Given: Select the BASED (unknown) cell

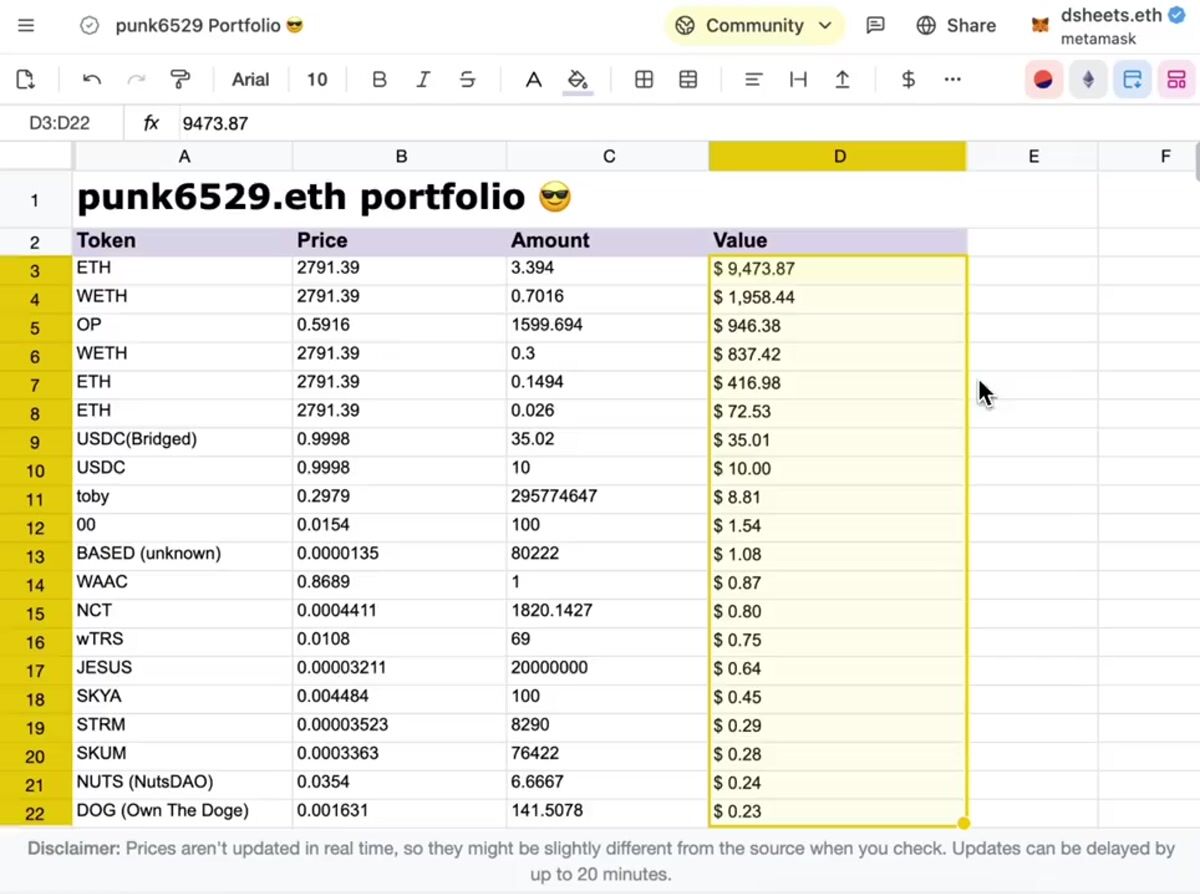Looking at the screenshot, I should pyautogui.click(x=184, y=554).
